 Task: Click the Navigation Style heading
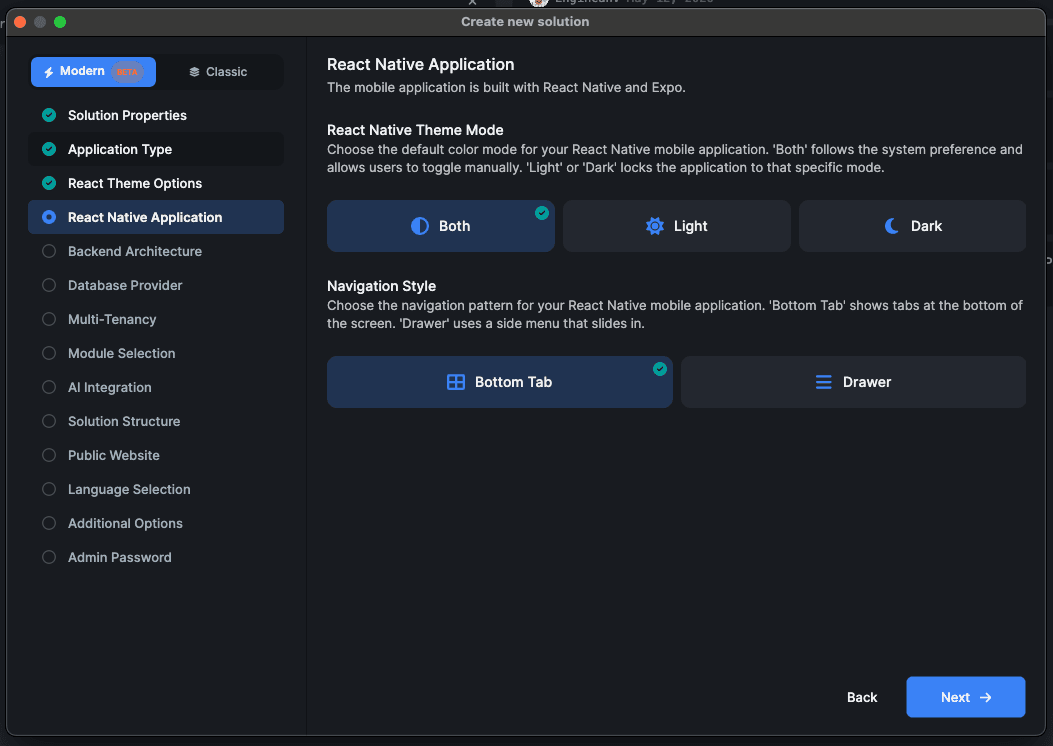point(381,286)
